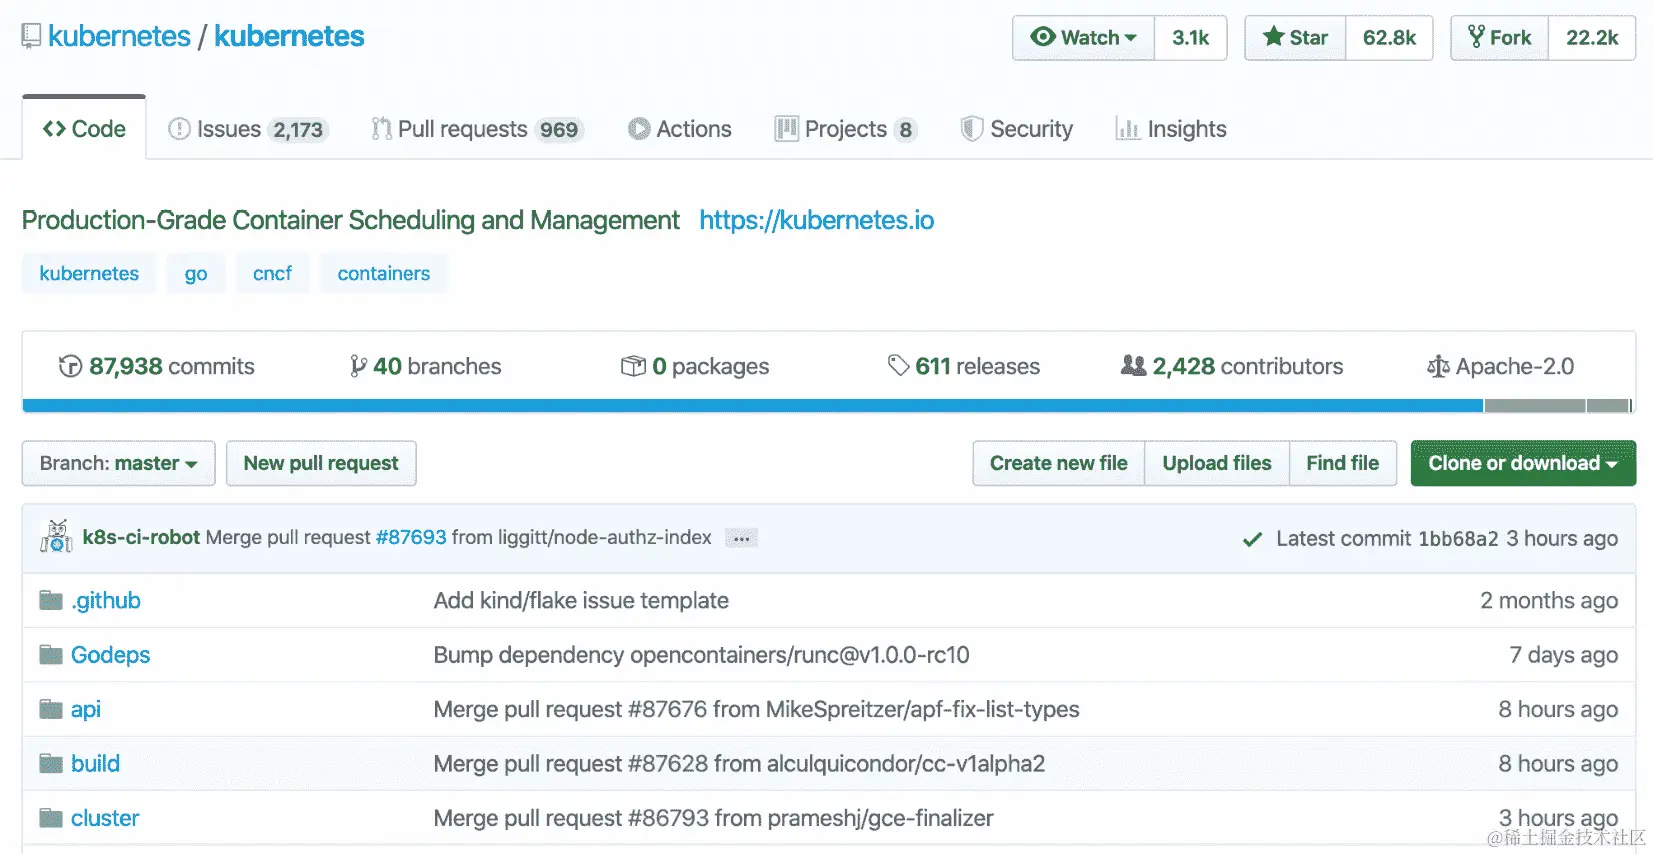Click the Security shield icon
Screen dimensions: 1653x854
tap(971, 129)
